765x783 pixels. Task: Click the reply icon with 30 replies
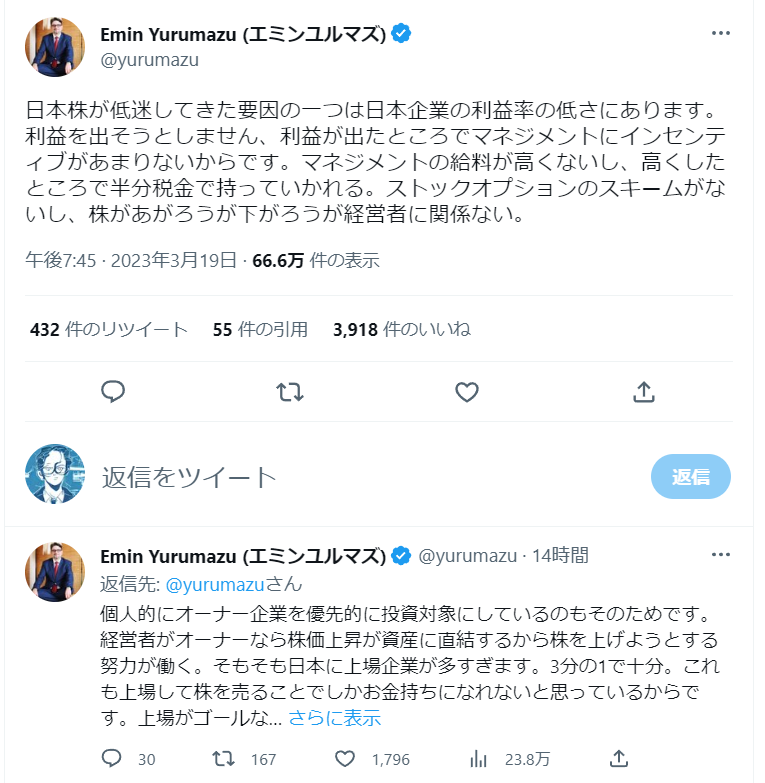point(113,759)
